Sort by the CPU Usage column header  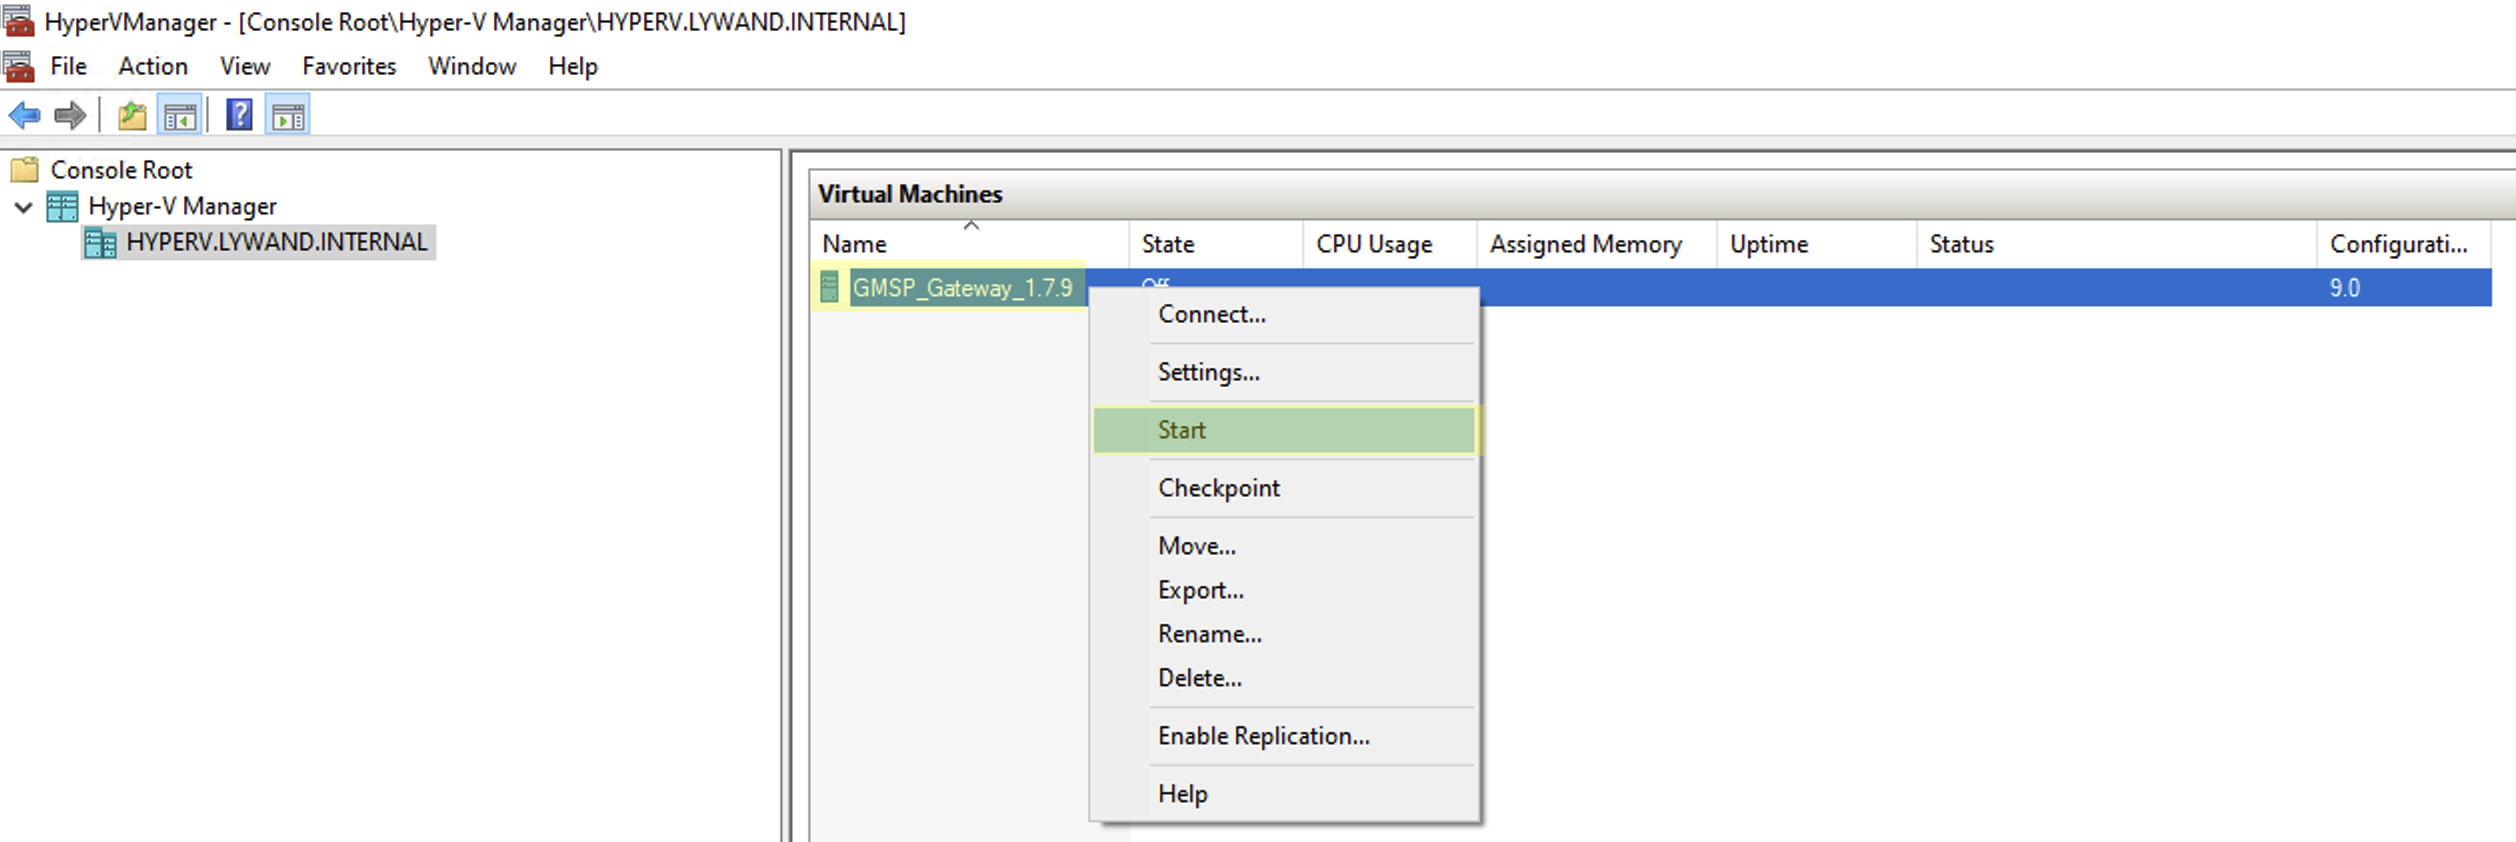pos(1390,244)
